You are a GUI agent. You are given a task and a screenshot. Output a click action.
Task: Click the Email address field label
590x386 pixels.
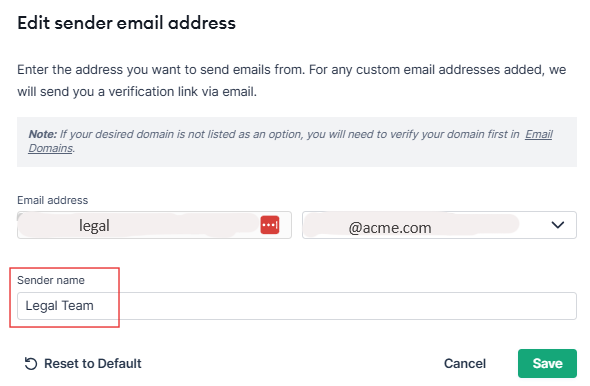pyautogui.click(x=53, y=200)
